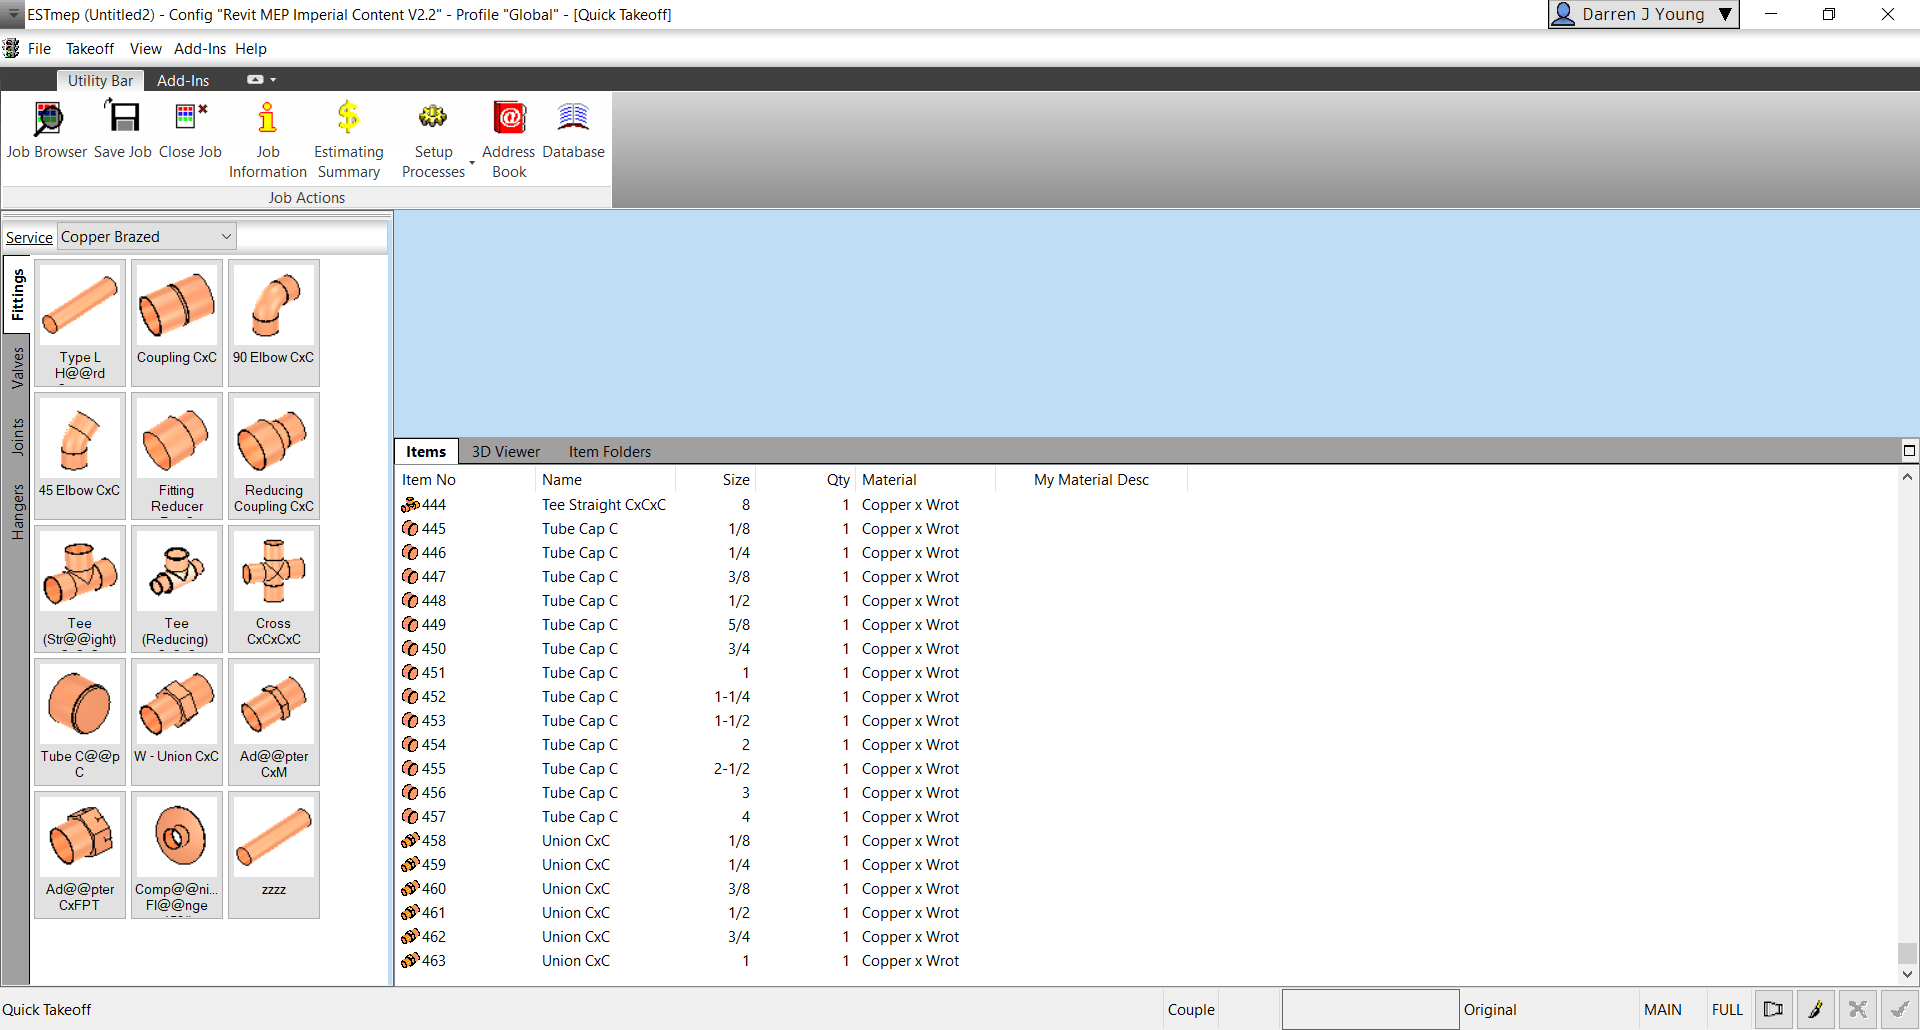
Task: Pick the Cross CxCxCxC fitting
Action: 274,588
